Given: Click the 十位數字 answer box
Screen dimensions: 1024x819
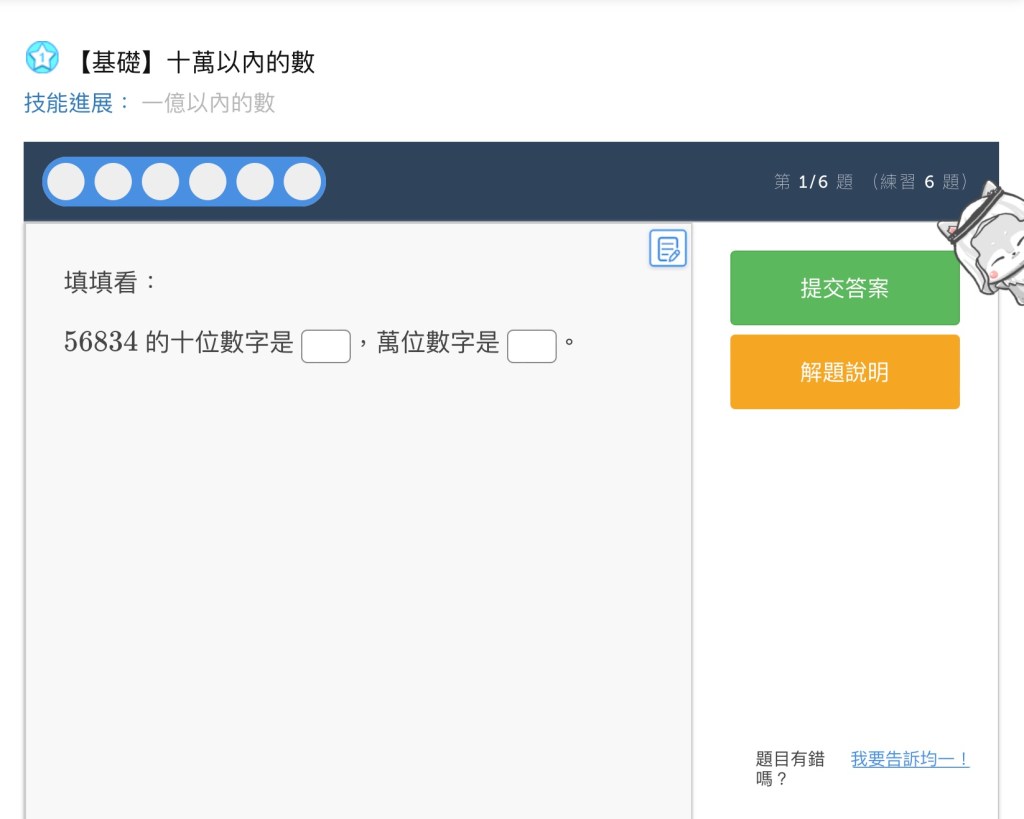Looking at the screenshot, I should coord(326,346).
